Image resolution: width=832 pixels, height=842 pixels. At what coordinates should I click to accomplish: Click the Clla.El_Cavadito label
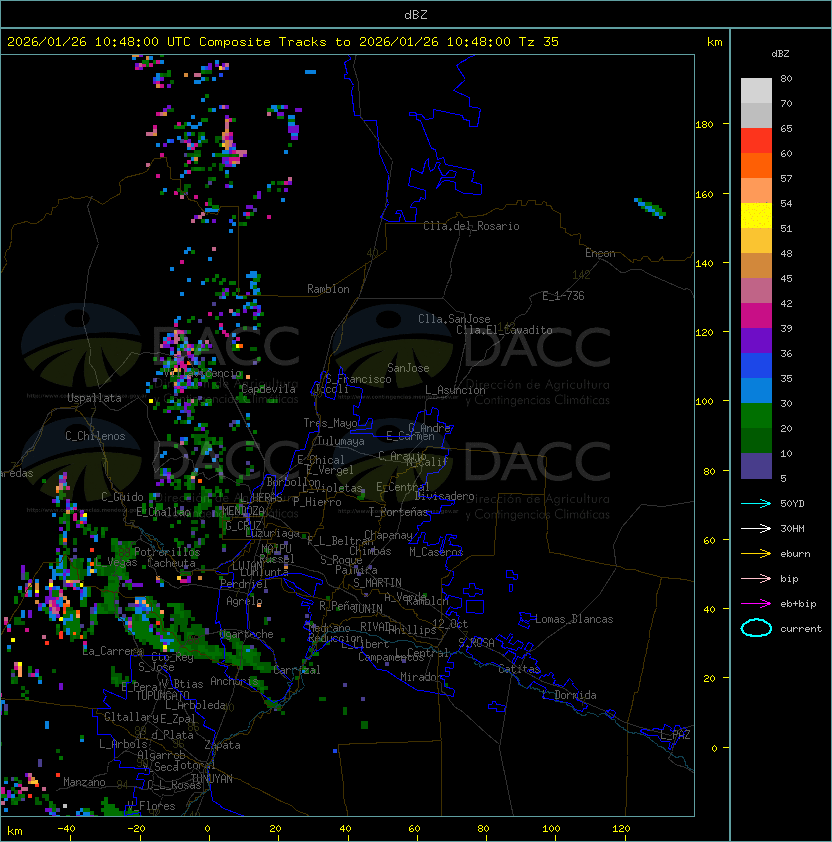pyautogui.click(x=504, y=330)
